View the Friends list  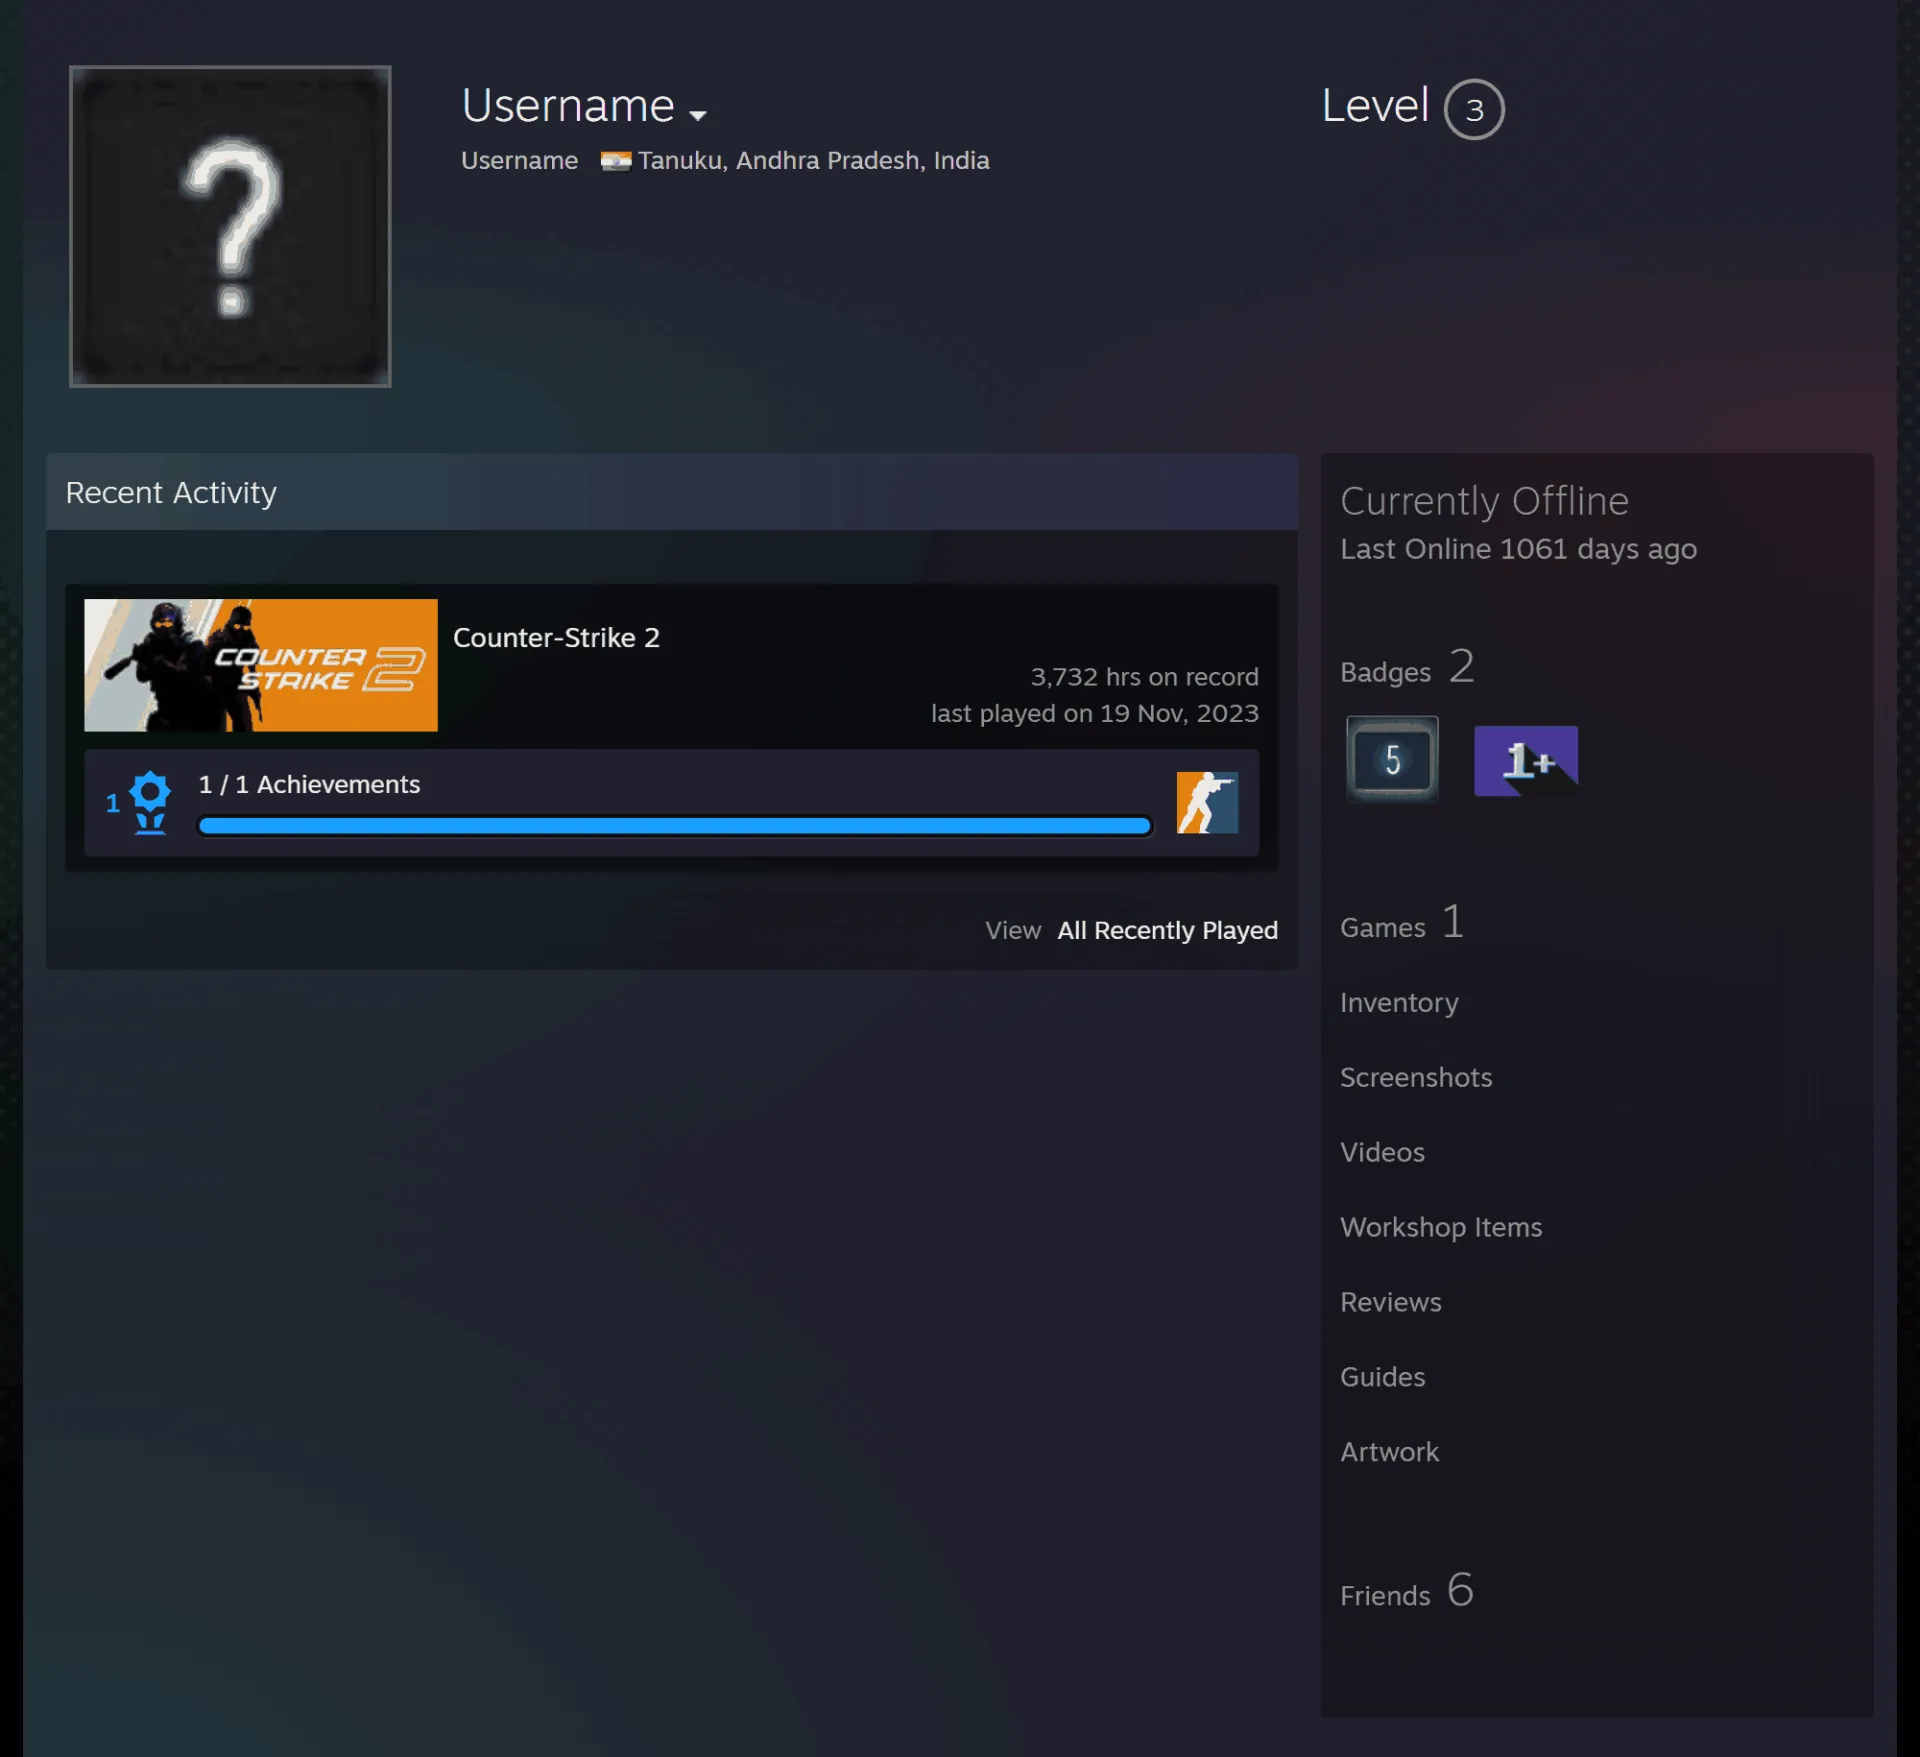coord(1385,1595)
